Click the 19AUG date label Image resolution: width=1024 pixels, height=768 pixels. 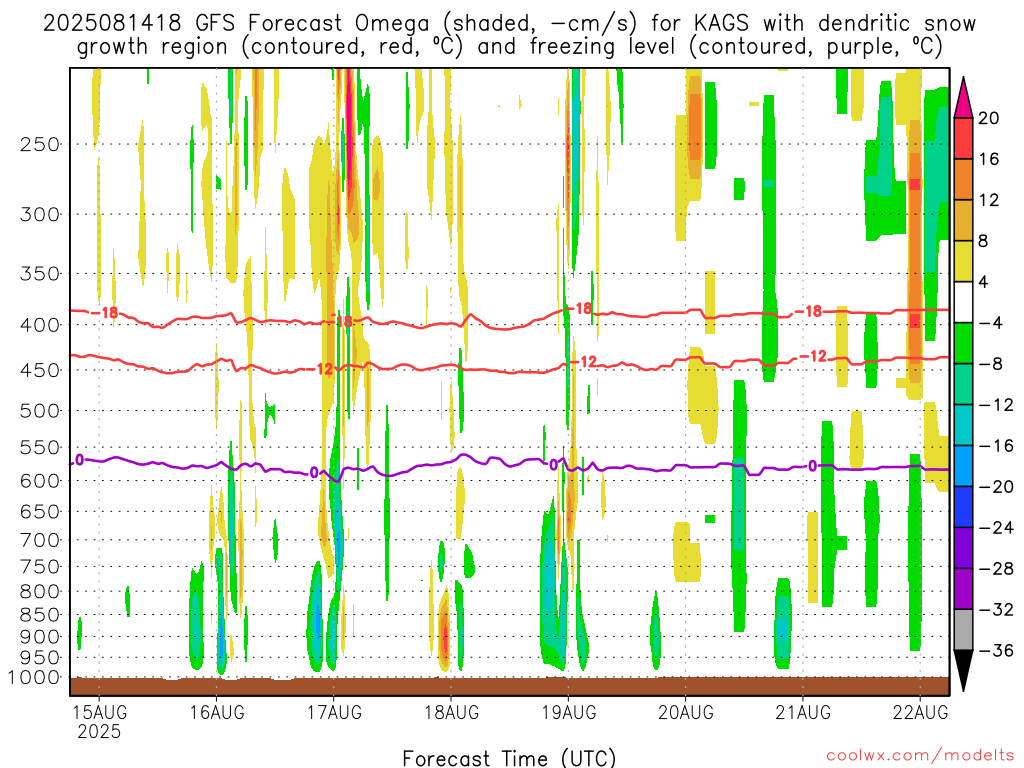pos(569,712)
